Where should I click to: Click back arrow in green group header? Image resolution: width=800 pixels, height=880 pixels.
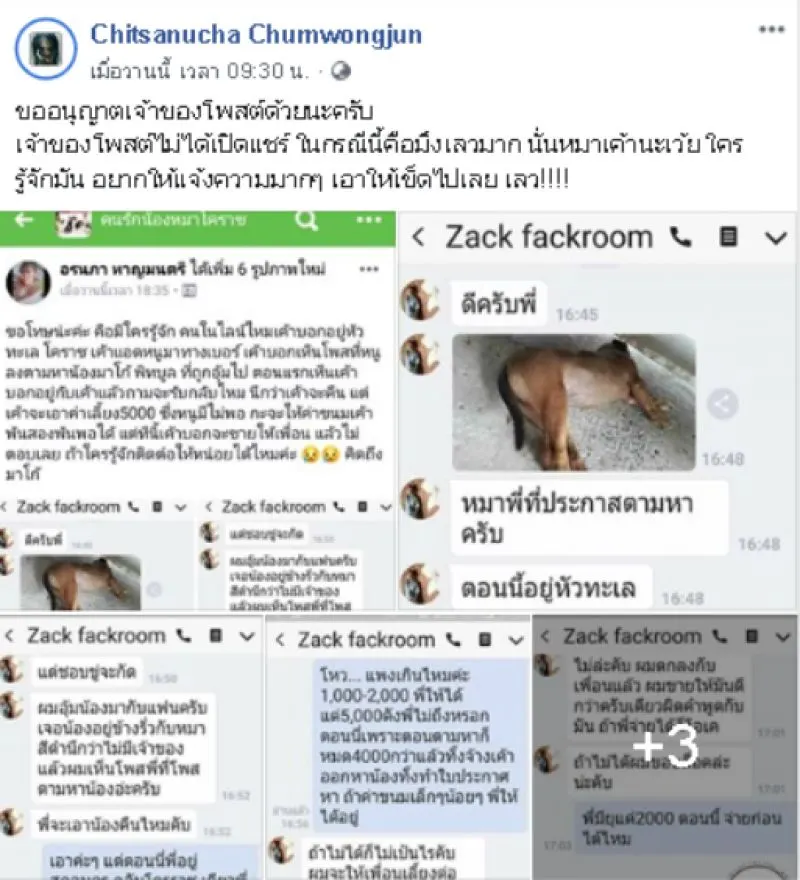pyautogui.click(x=24, y=221)
